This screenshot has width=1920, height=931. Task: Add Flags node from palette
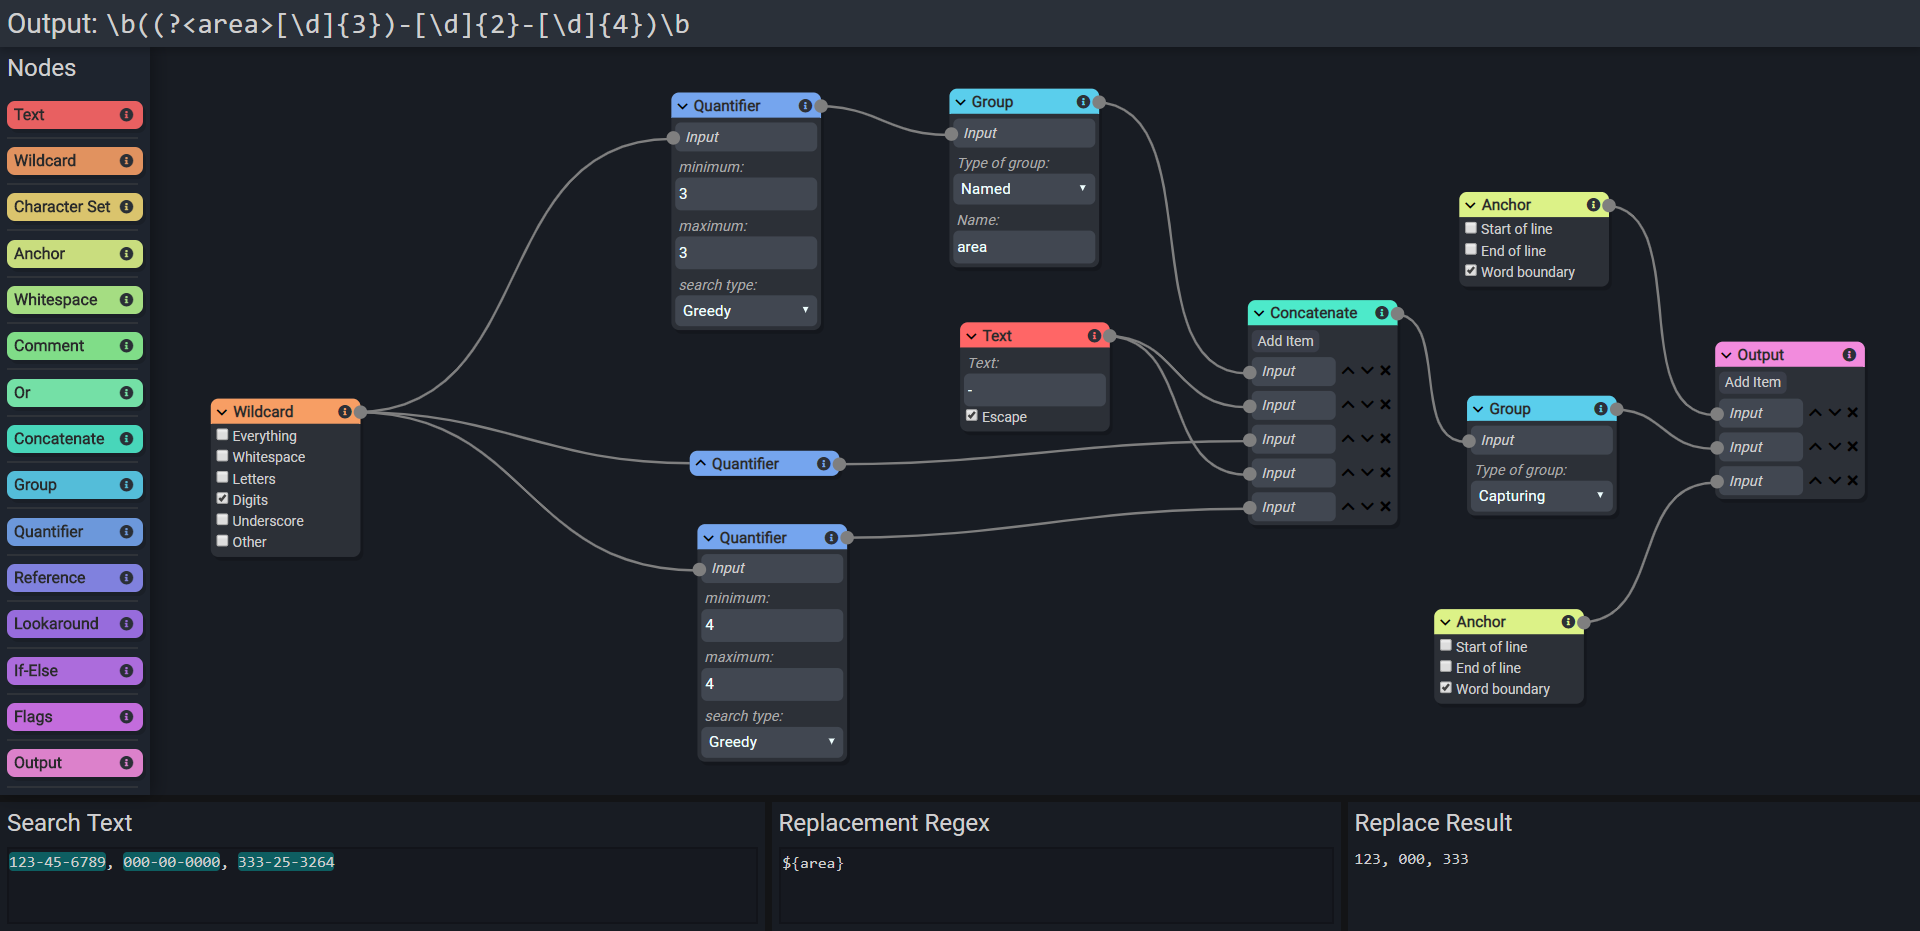tap(75, 717)
